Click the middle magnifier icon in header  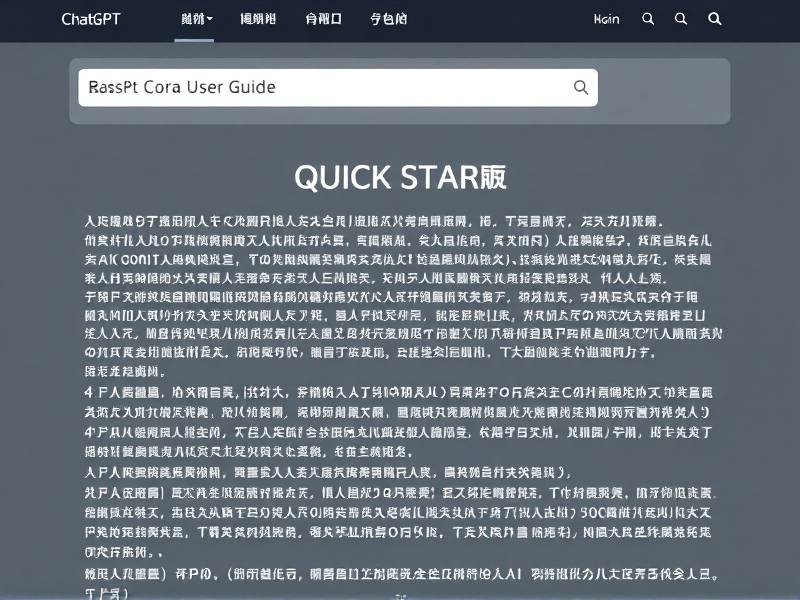[681, 19]
